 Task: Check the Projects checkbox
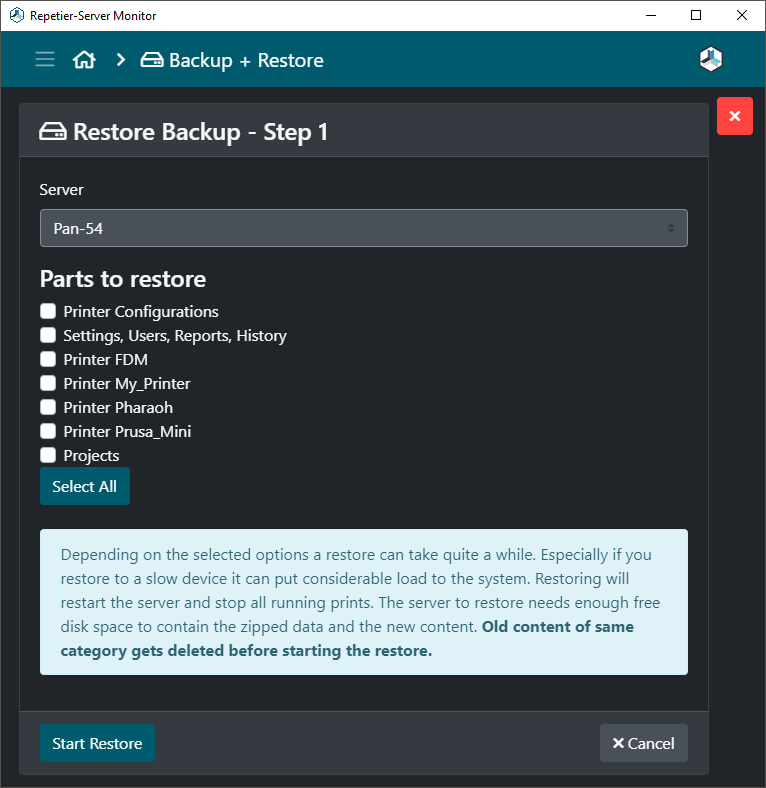click(x=48, y=455)
